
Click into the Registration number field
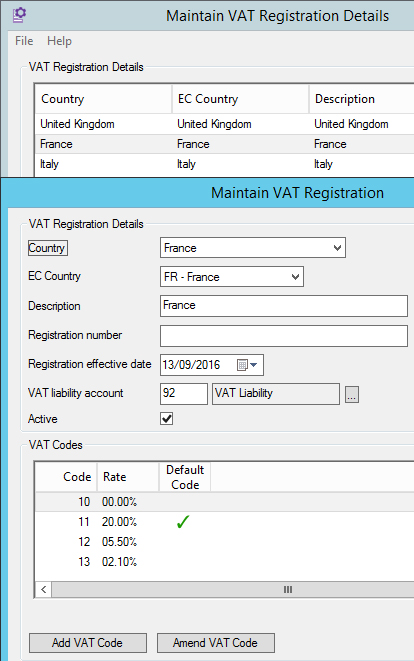pos(284,336)
